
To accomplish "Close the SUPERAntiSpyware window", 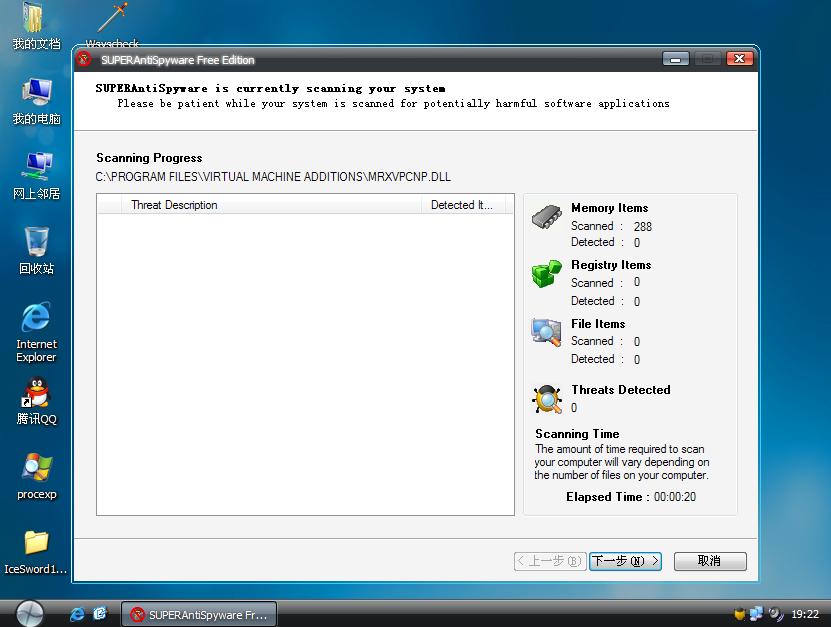I will point(739,59).
